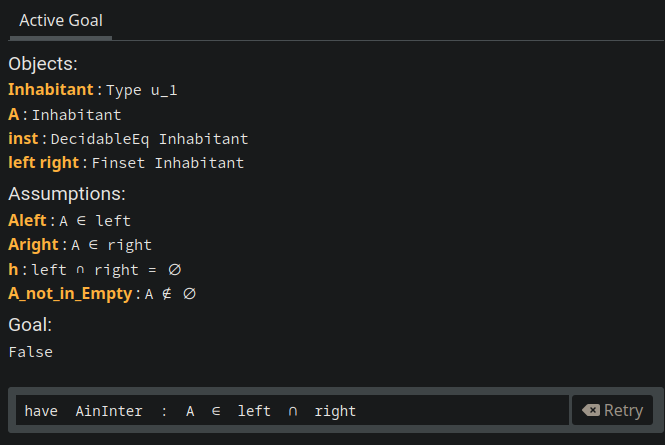
Task: Select the Active Goal tab
Action: 61,21
